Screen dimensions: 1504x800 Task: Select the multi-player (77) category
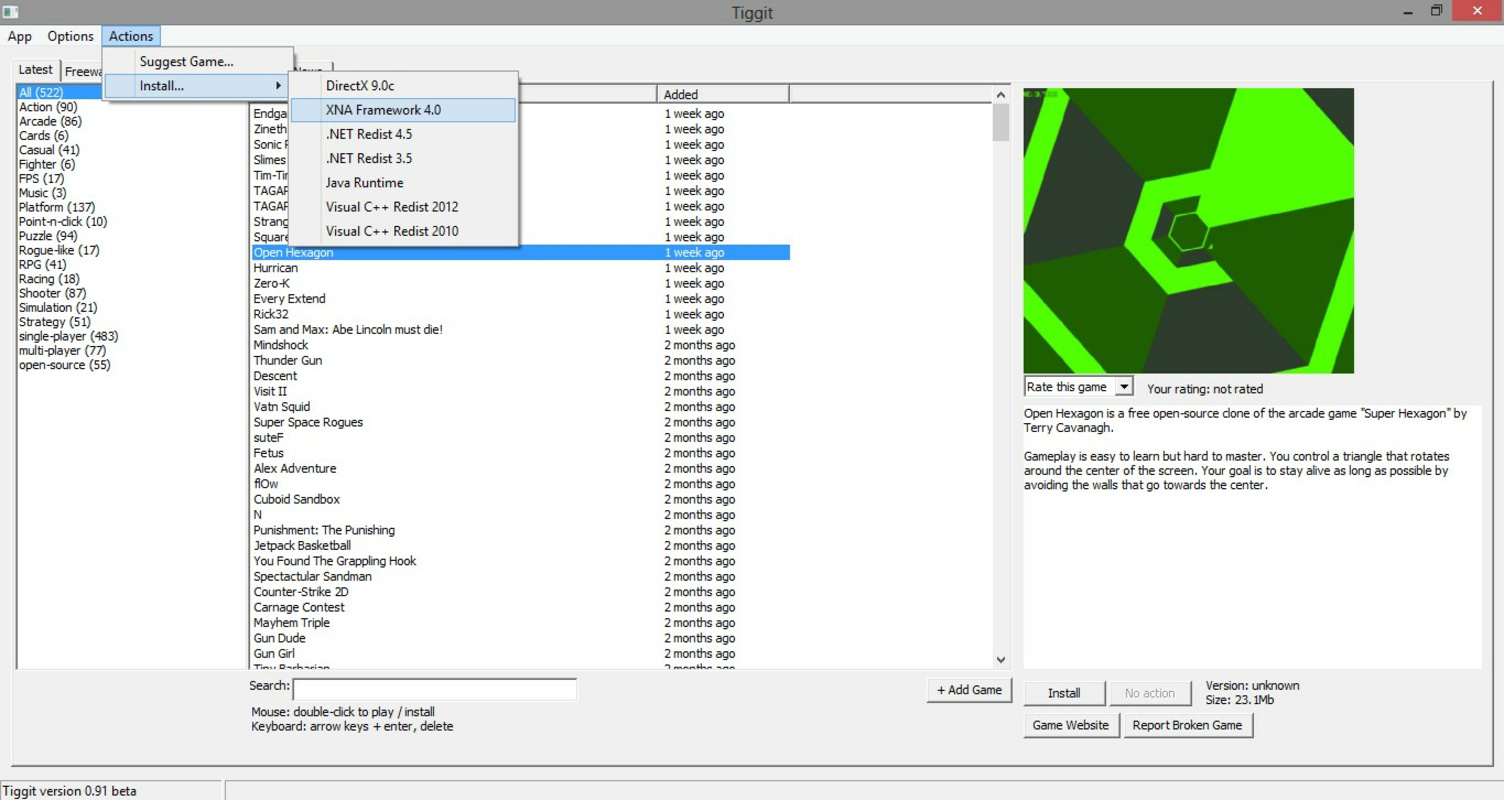coord(62,351)
